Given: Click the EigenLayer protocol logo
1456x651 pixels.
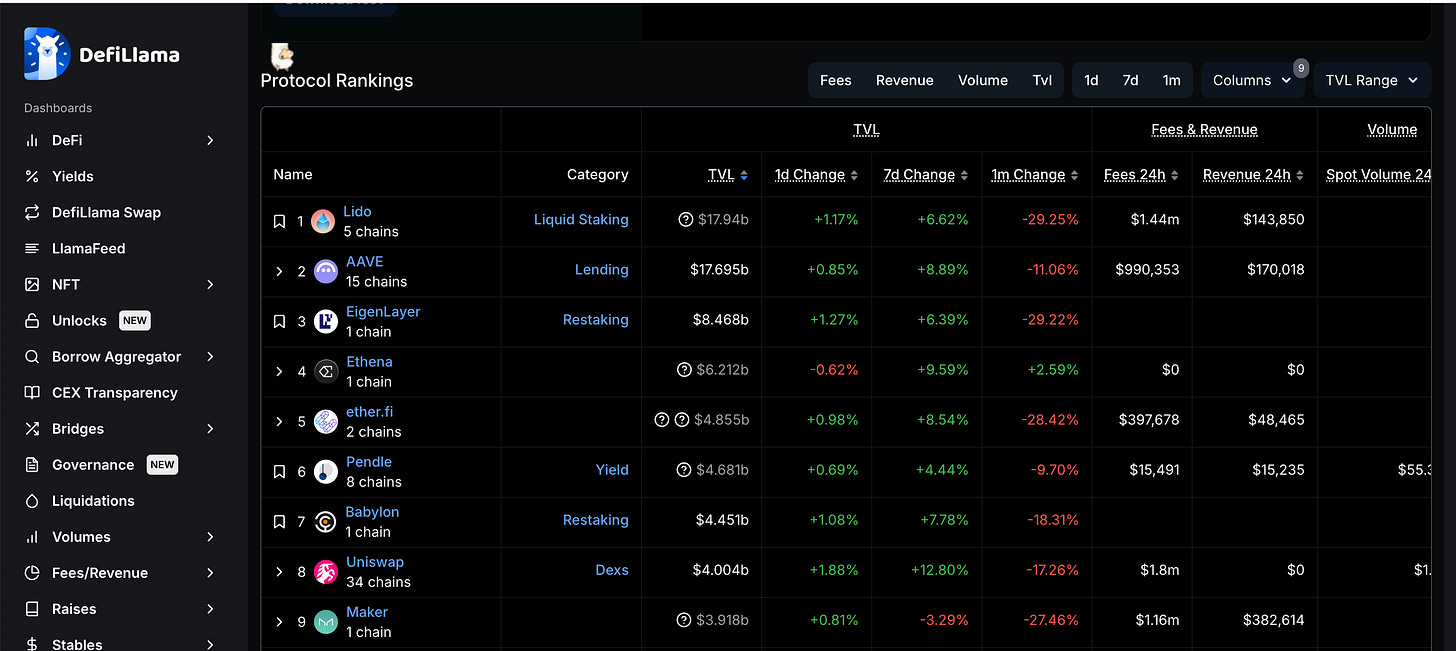Looking at the screenshot, I should [326, 322].
